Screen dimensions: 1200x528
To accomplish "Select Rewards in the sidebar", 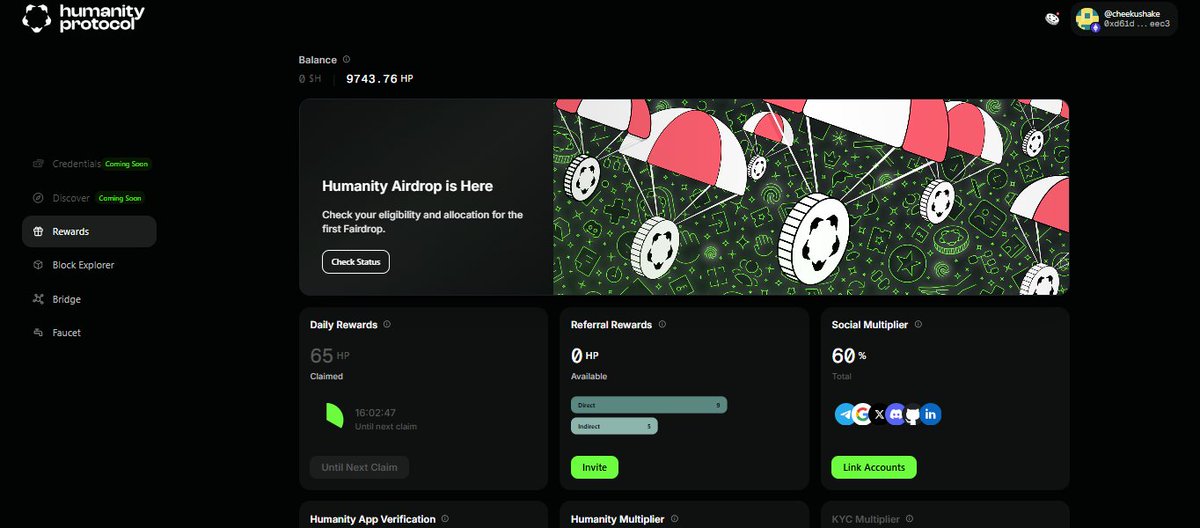I will 89,231.
